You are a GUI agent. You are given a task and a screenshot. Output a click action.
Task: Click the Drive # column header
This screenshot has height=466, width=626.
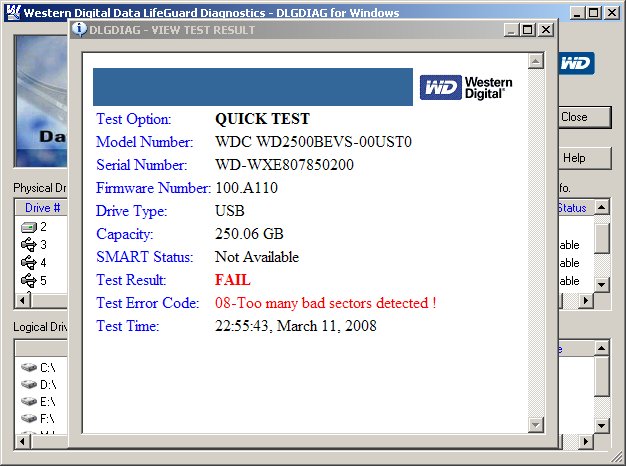click(x=42, y=208)
